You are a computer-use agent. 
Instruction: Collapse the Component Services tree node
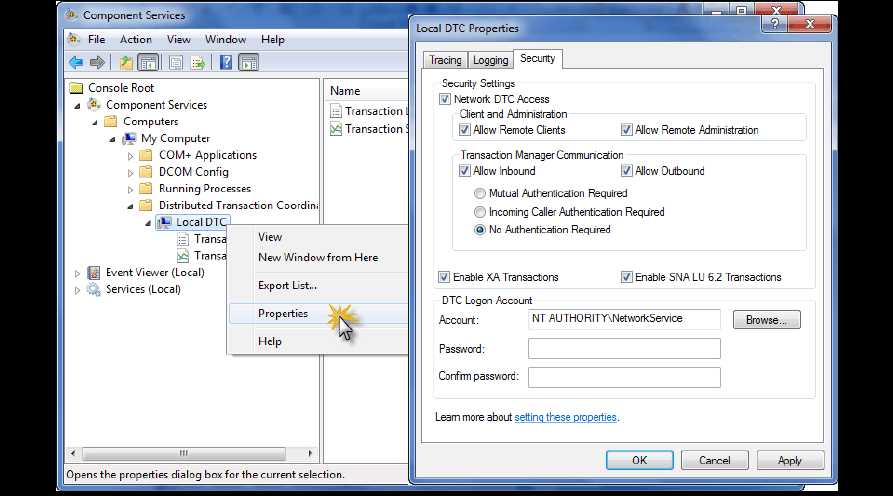coord(77,106)
